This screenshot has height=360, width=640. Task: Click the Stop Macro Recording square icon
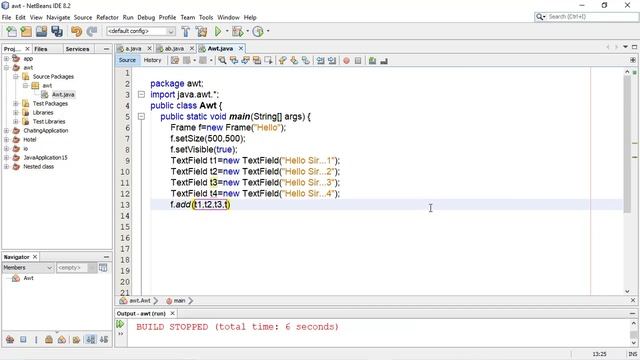[x=358, y=60]
